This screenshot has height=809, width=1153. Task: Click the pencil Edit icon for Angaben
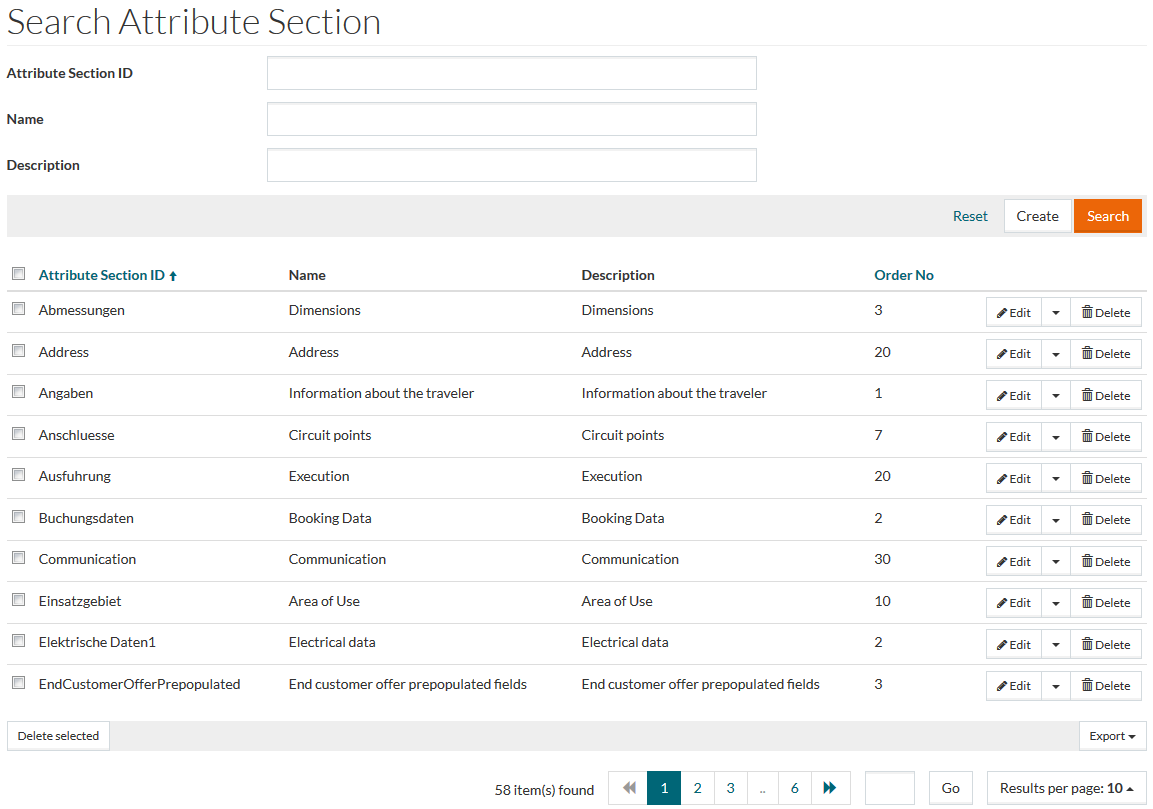tap(1002, 396)
